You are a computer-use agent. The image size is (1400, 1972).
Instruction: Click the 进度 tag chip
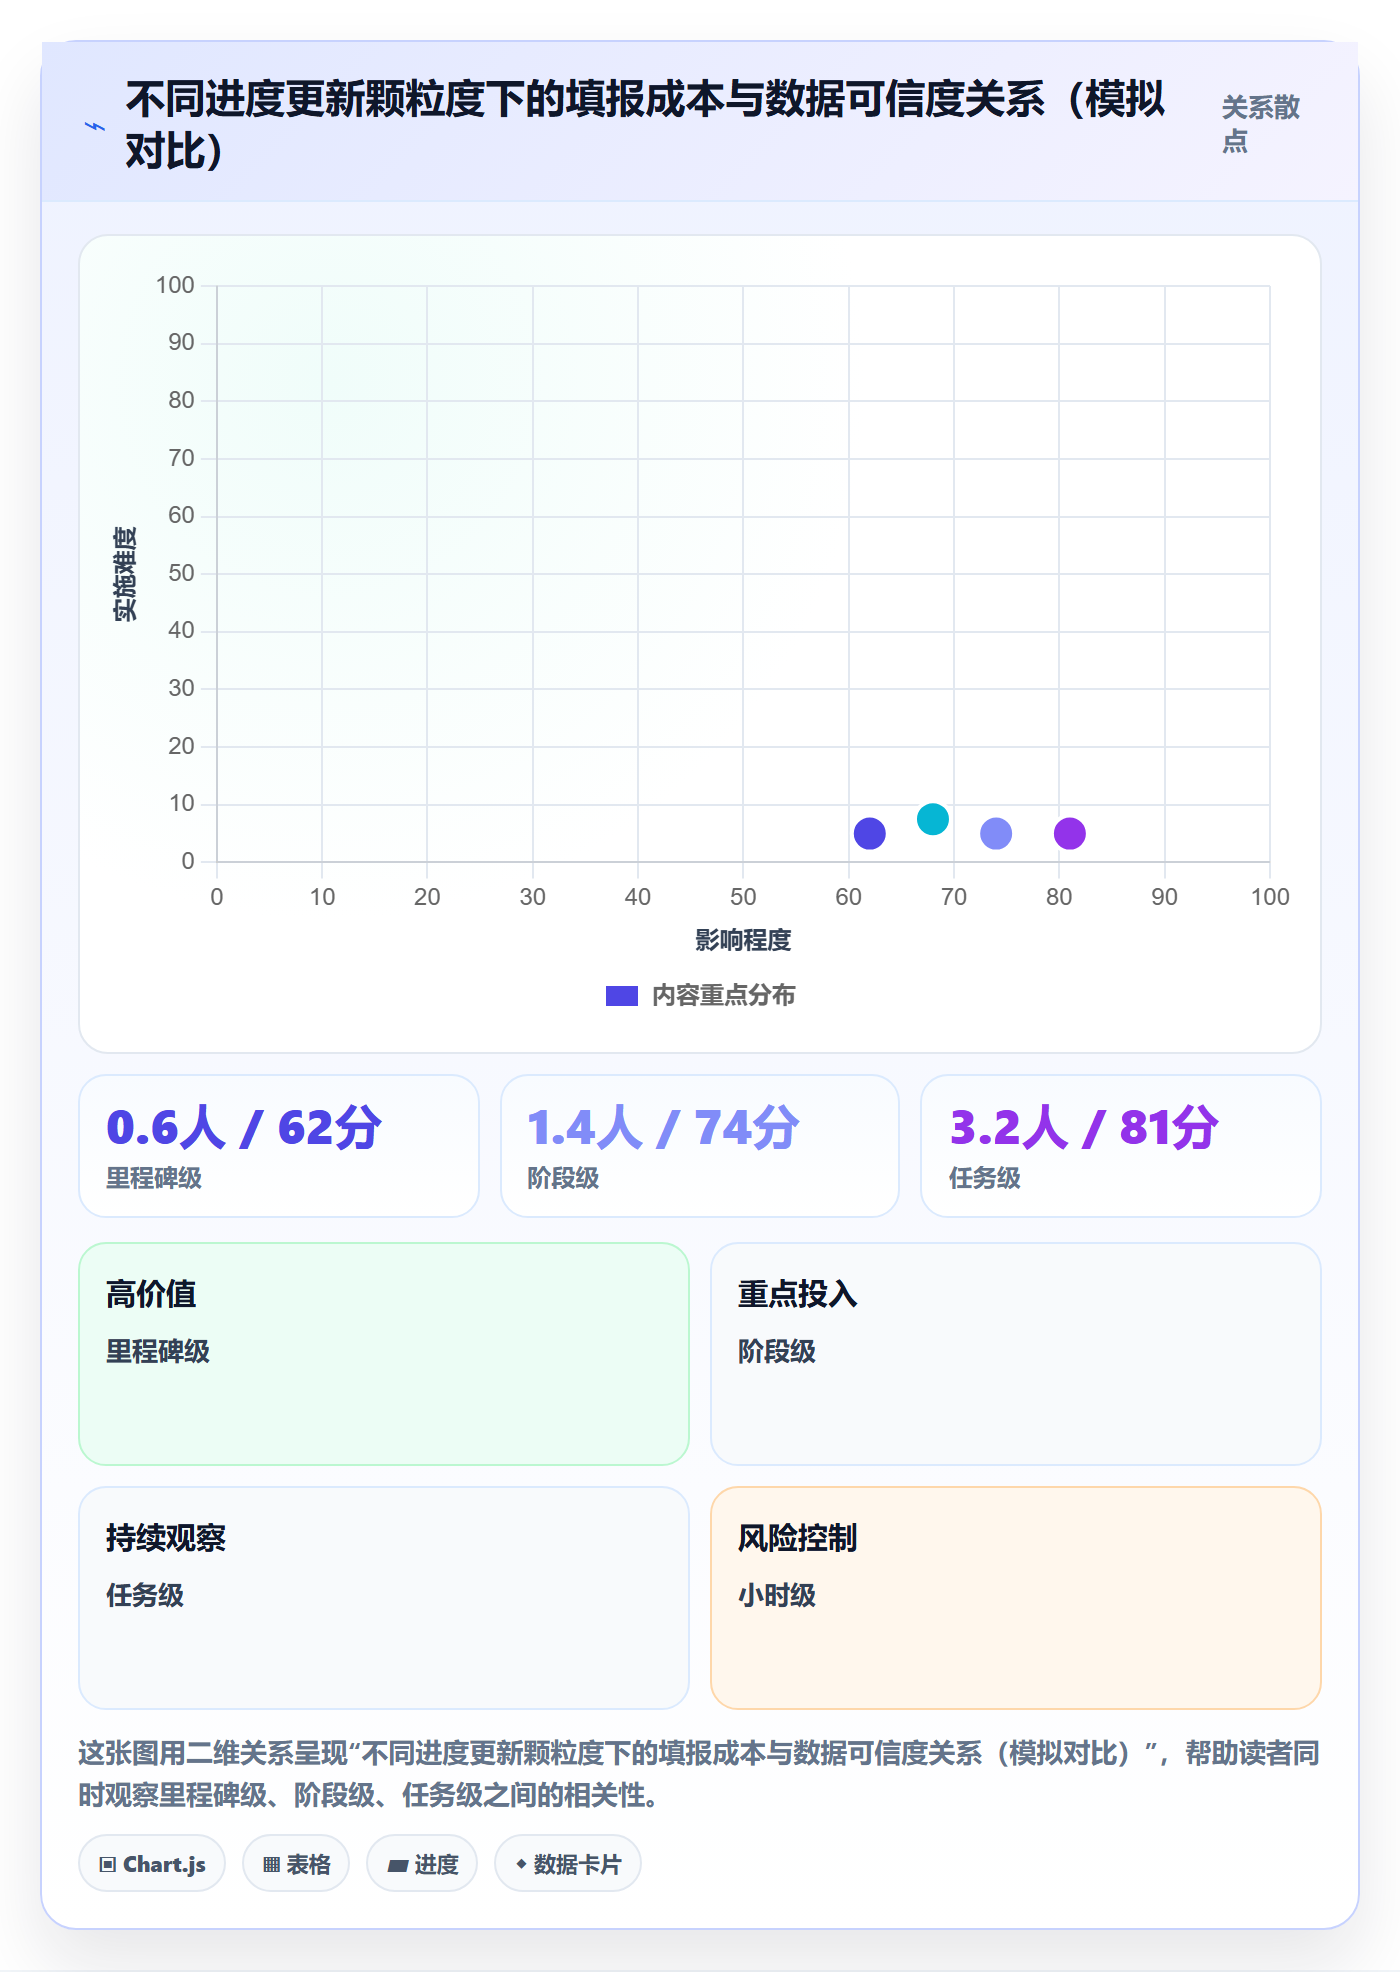[x=422, y=1863]
